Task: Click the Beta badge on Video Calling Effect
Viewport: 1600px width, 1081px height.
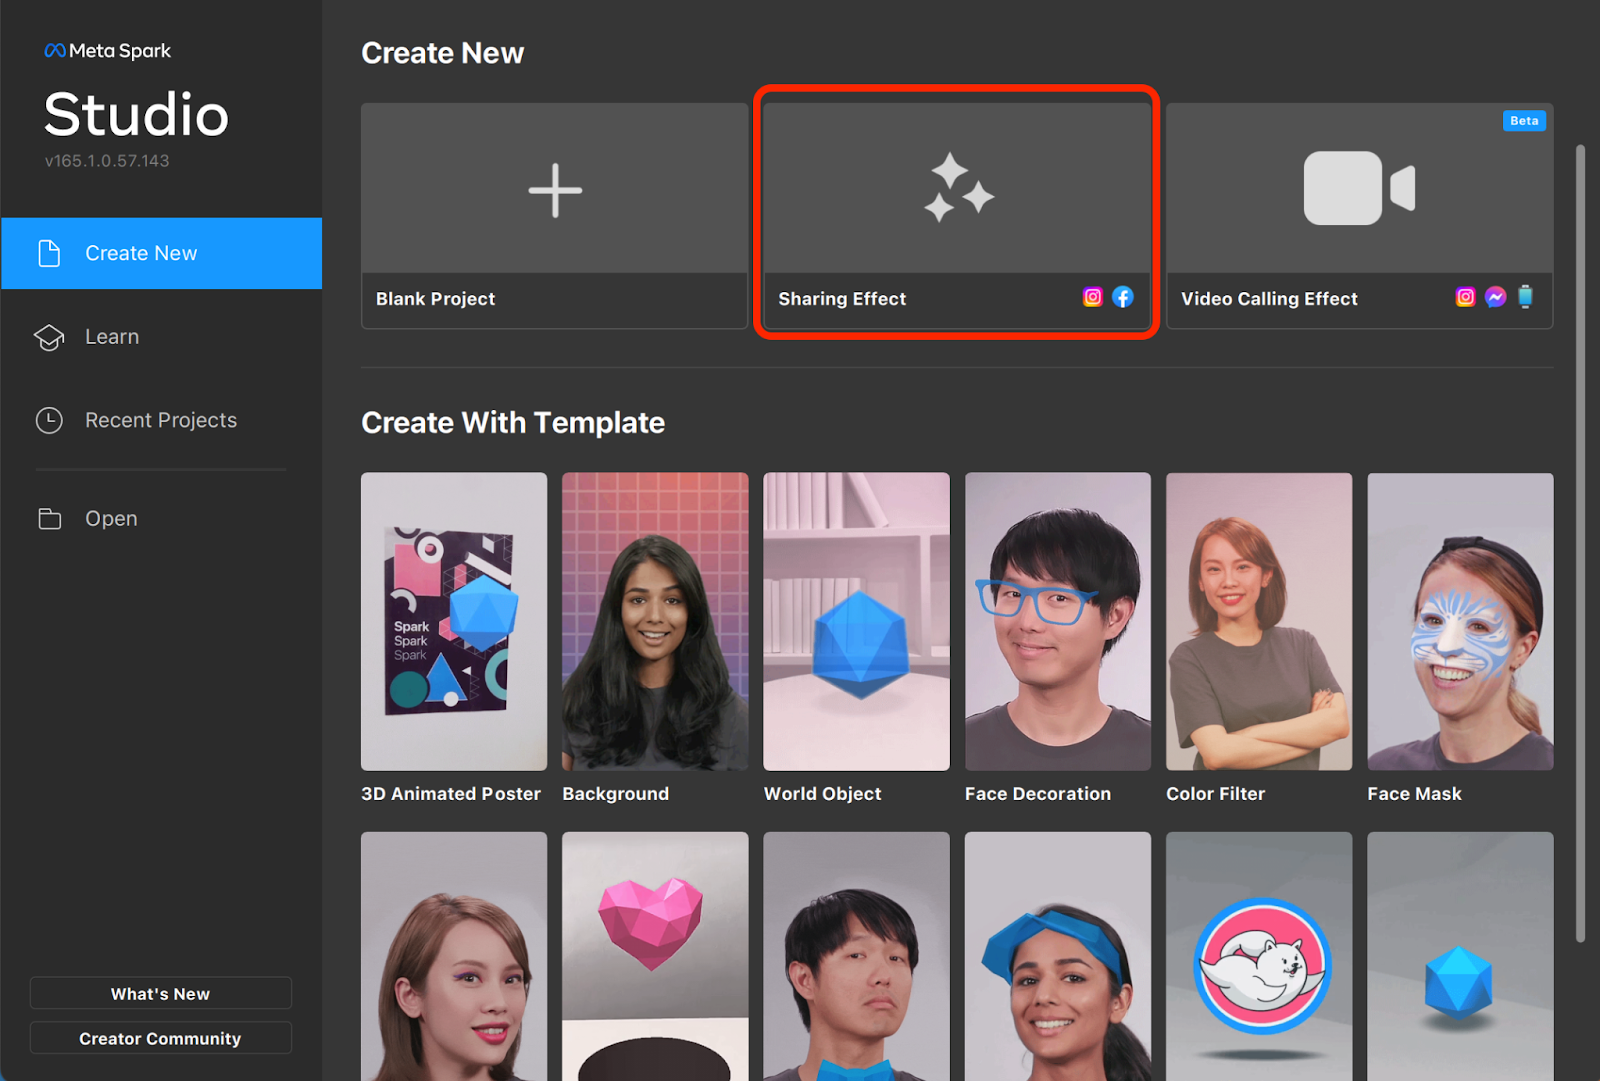Action: [1524, 121]
